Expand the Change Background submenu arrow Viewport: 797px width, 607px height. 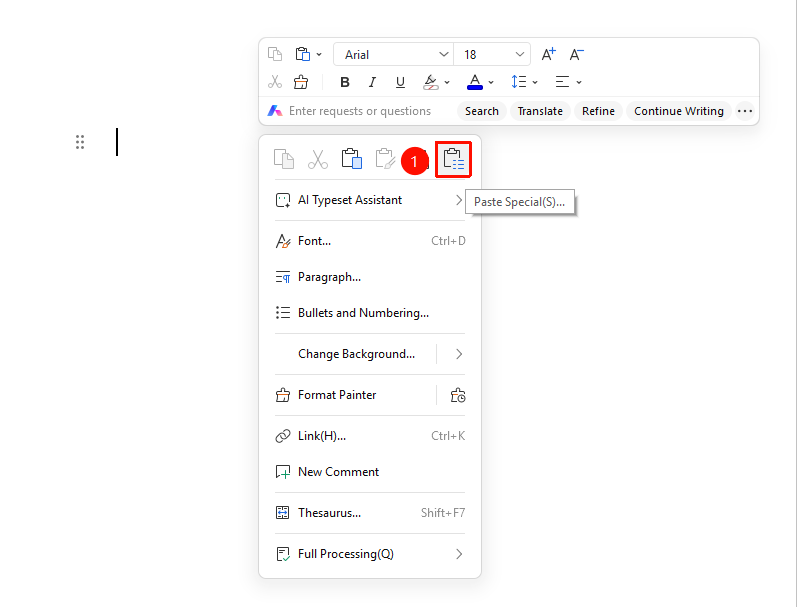pyautogui.click(x=458, y=354)
